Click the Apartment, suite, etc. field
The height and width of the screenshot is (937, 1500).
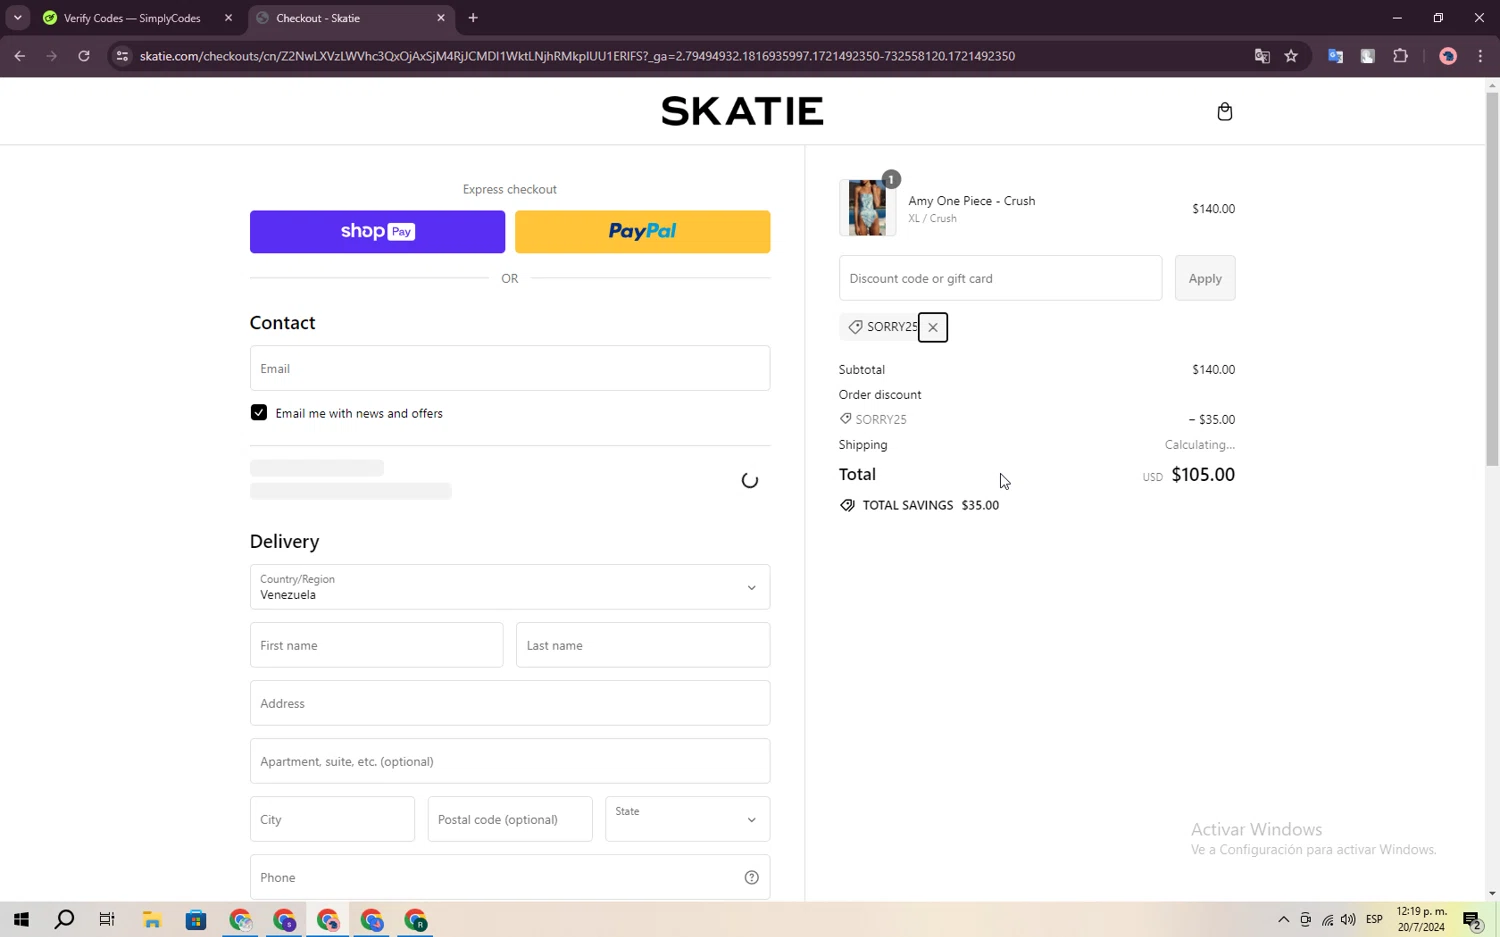tap(509, 761)
